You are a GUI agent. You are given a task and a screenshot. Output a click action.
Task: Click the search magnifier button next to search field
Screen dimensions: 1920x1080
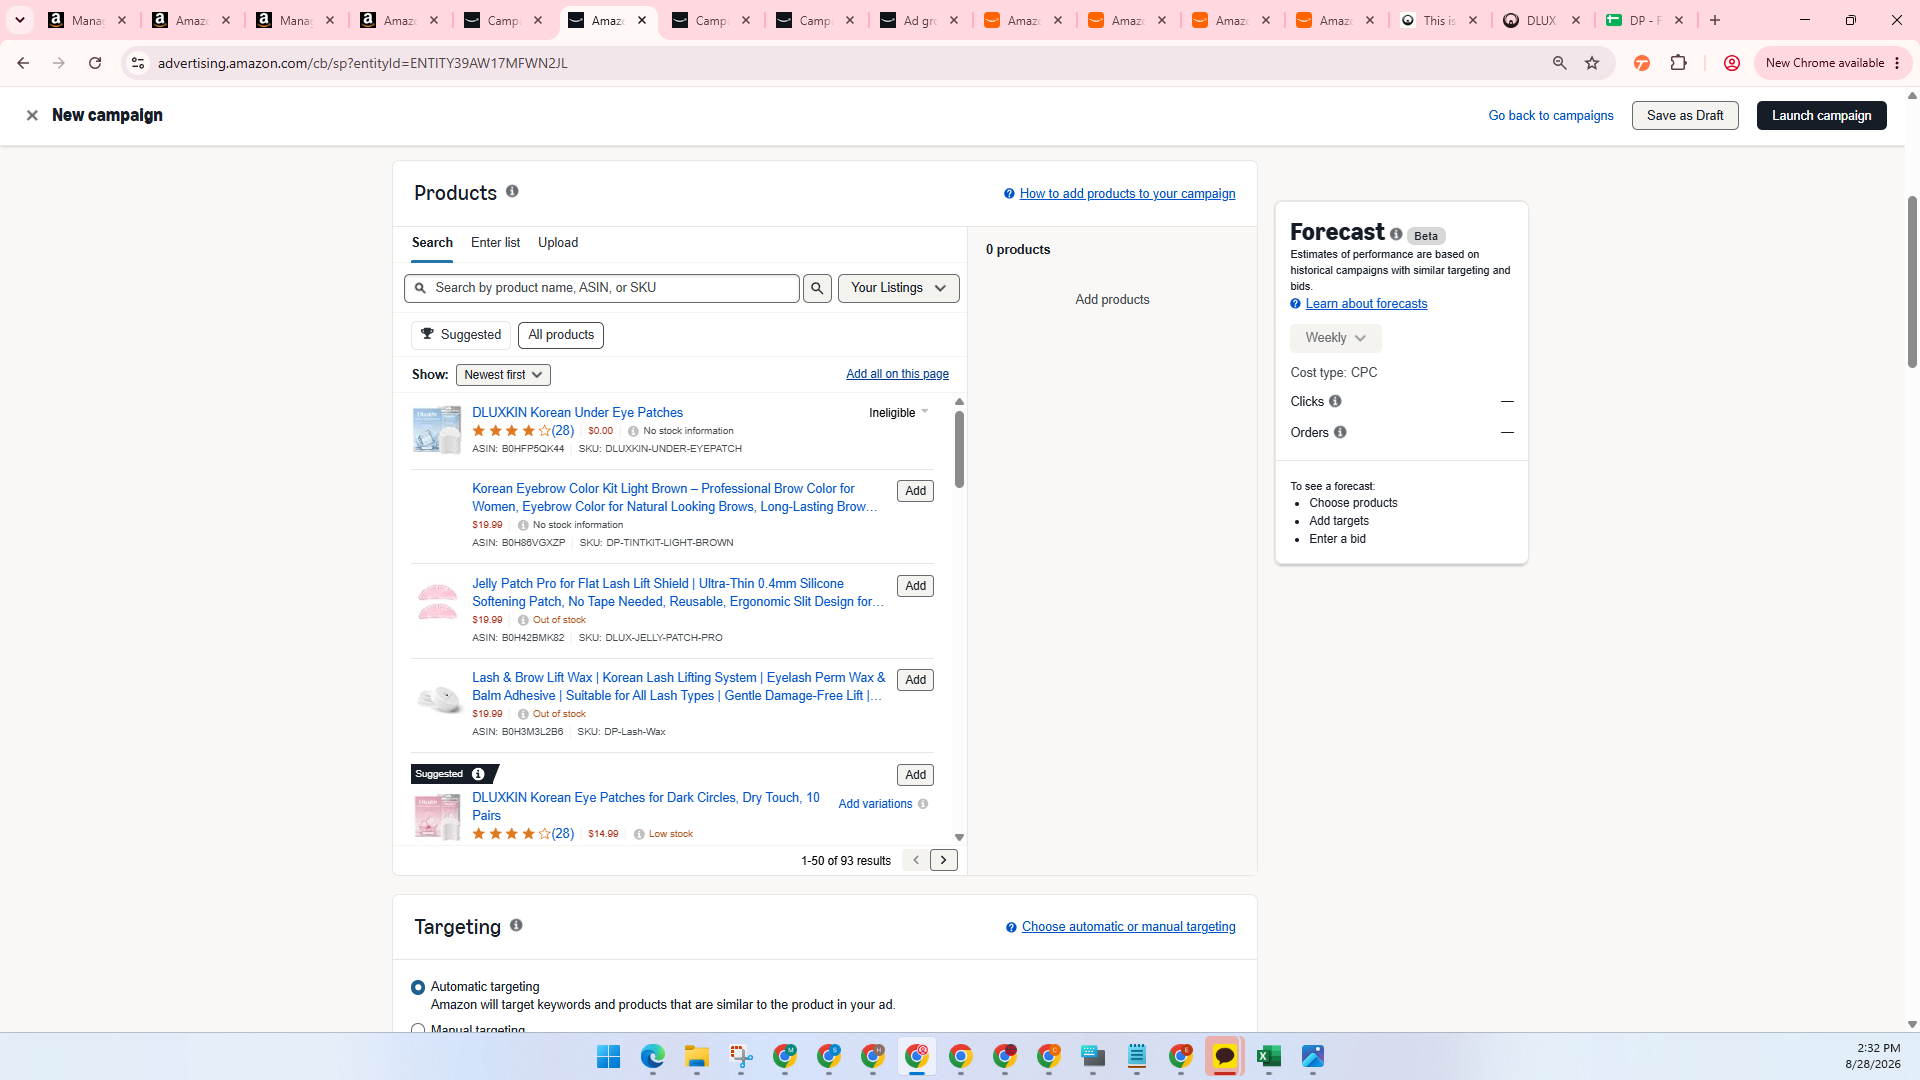(x=817, y=289)
